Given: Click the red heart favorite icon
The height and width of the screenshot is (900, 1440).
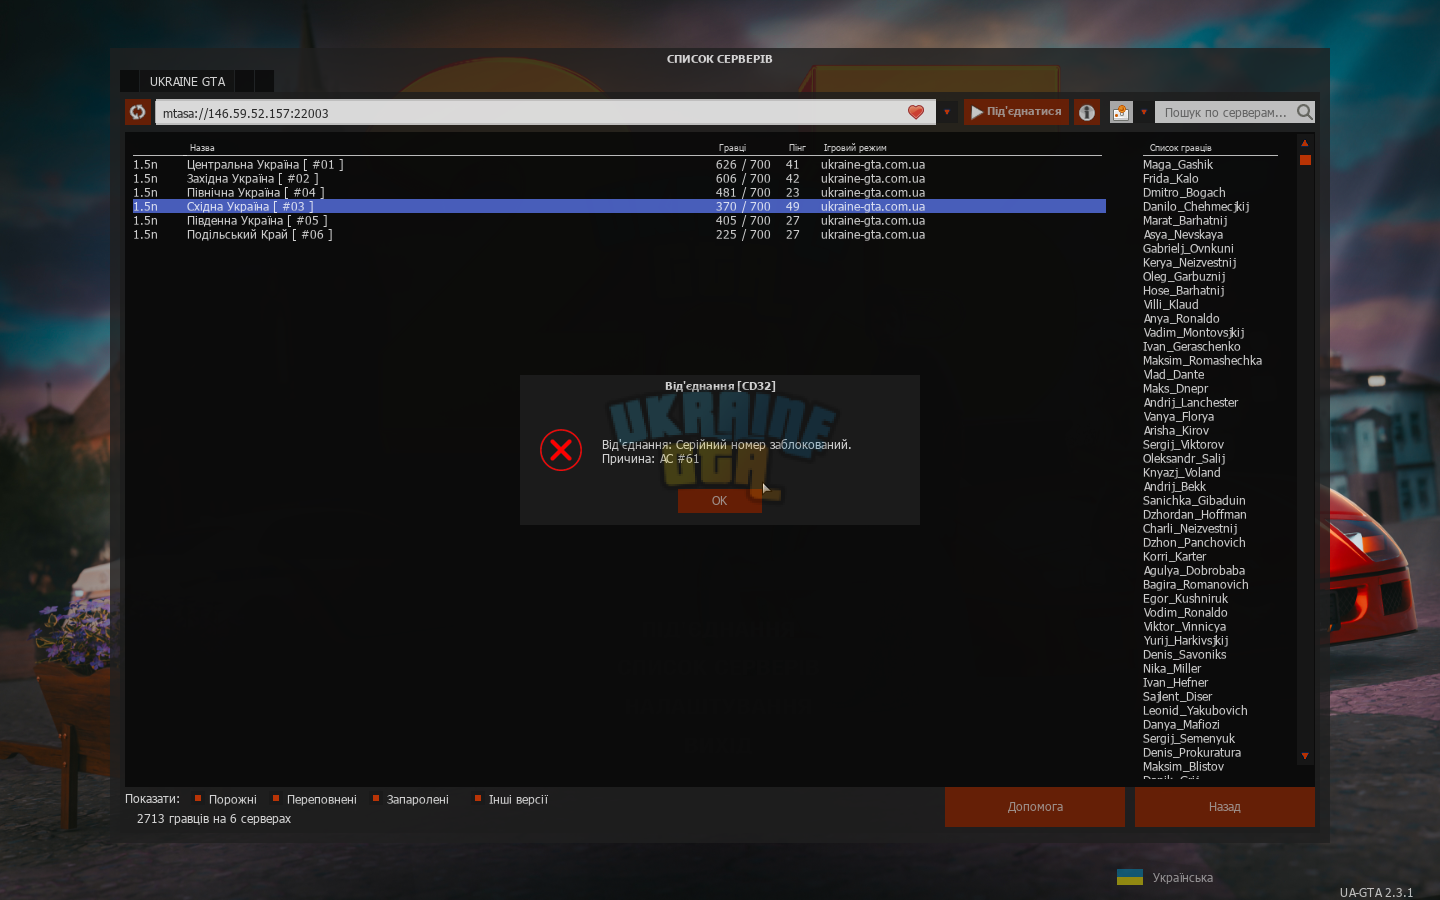Looking at the screenshot, I should point(916,112).
